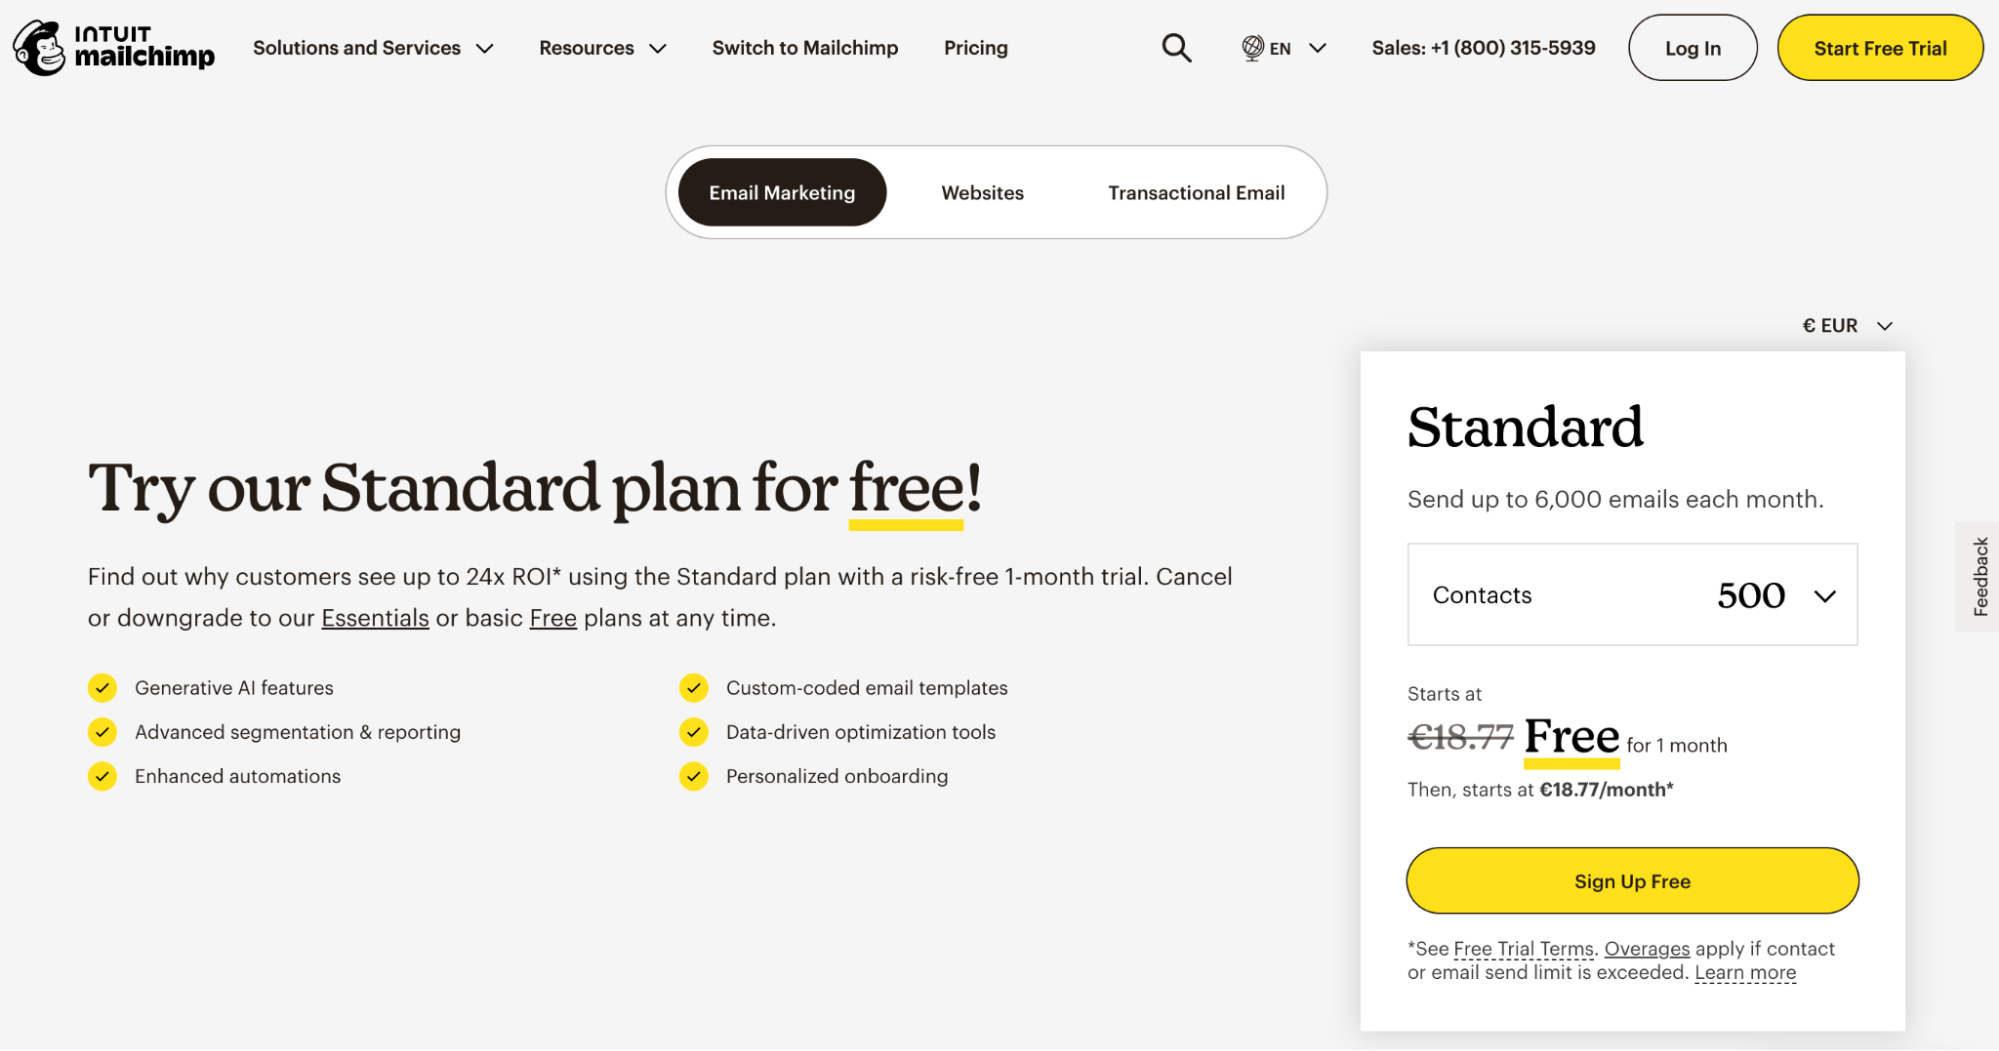Expand the Solutions and Services menu
The height and width of the screenshot is (1051, 1999).
(x=372, y=48)
